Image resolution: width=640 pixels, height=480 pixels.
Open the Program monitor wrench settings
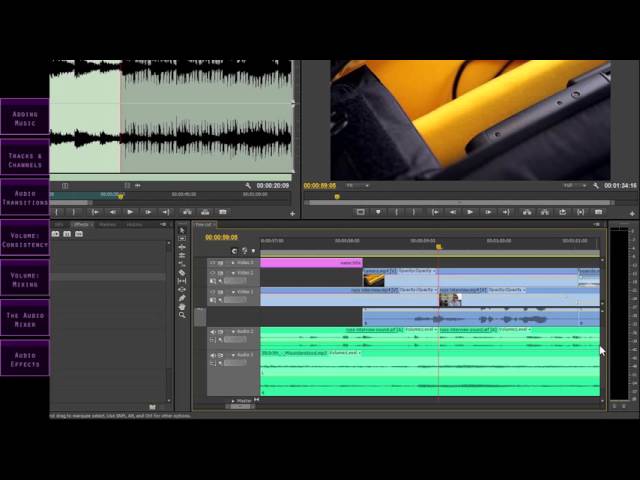[596, 186]
